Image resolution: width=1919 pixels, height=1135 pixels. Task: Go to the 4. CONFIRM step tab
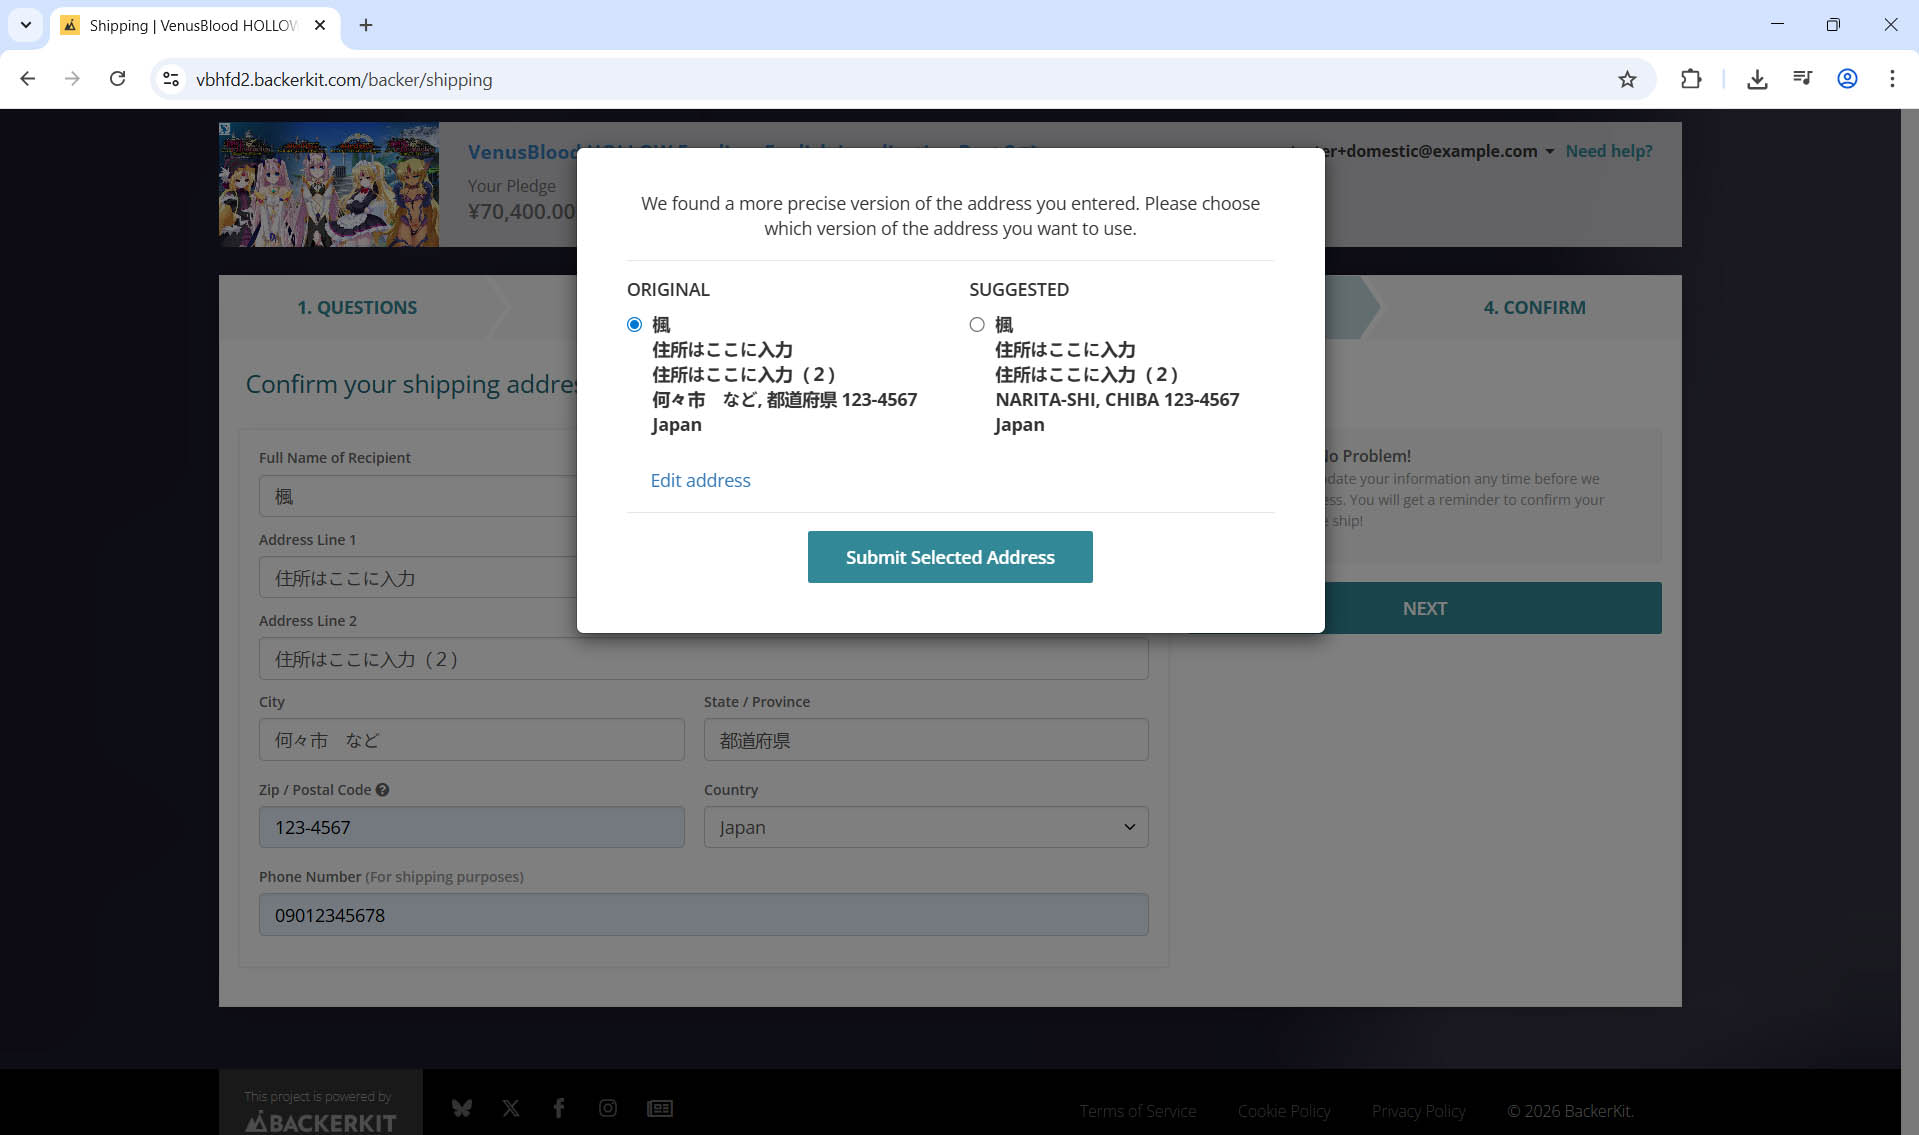tap(1534, 308)
